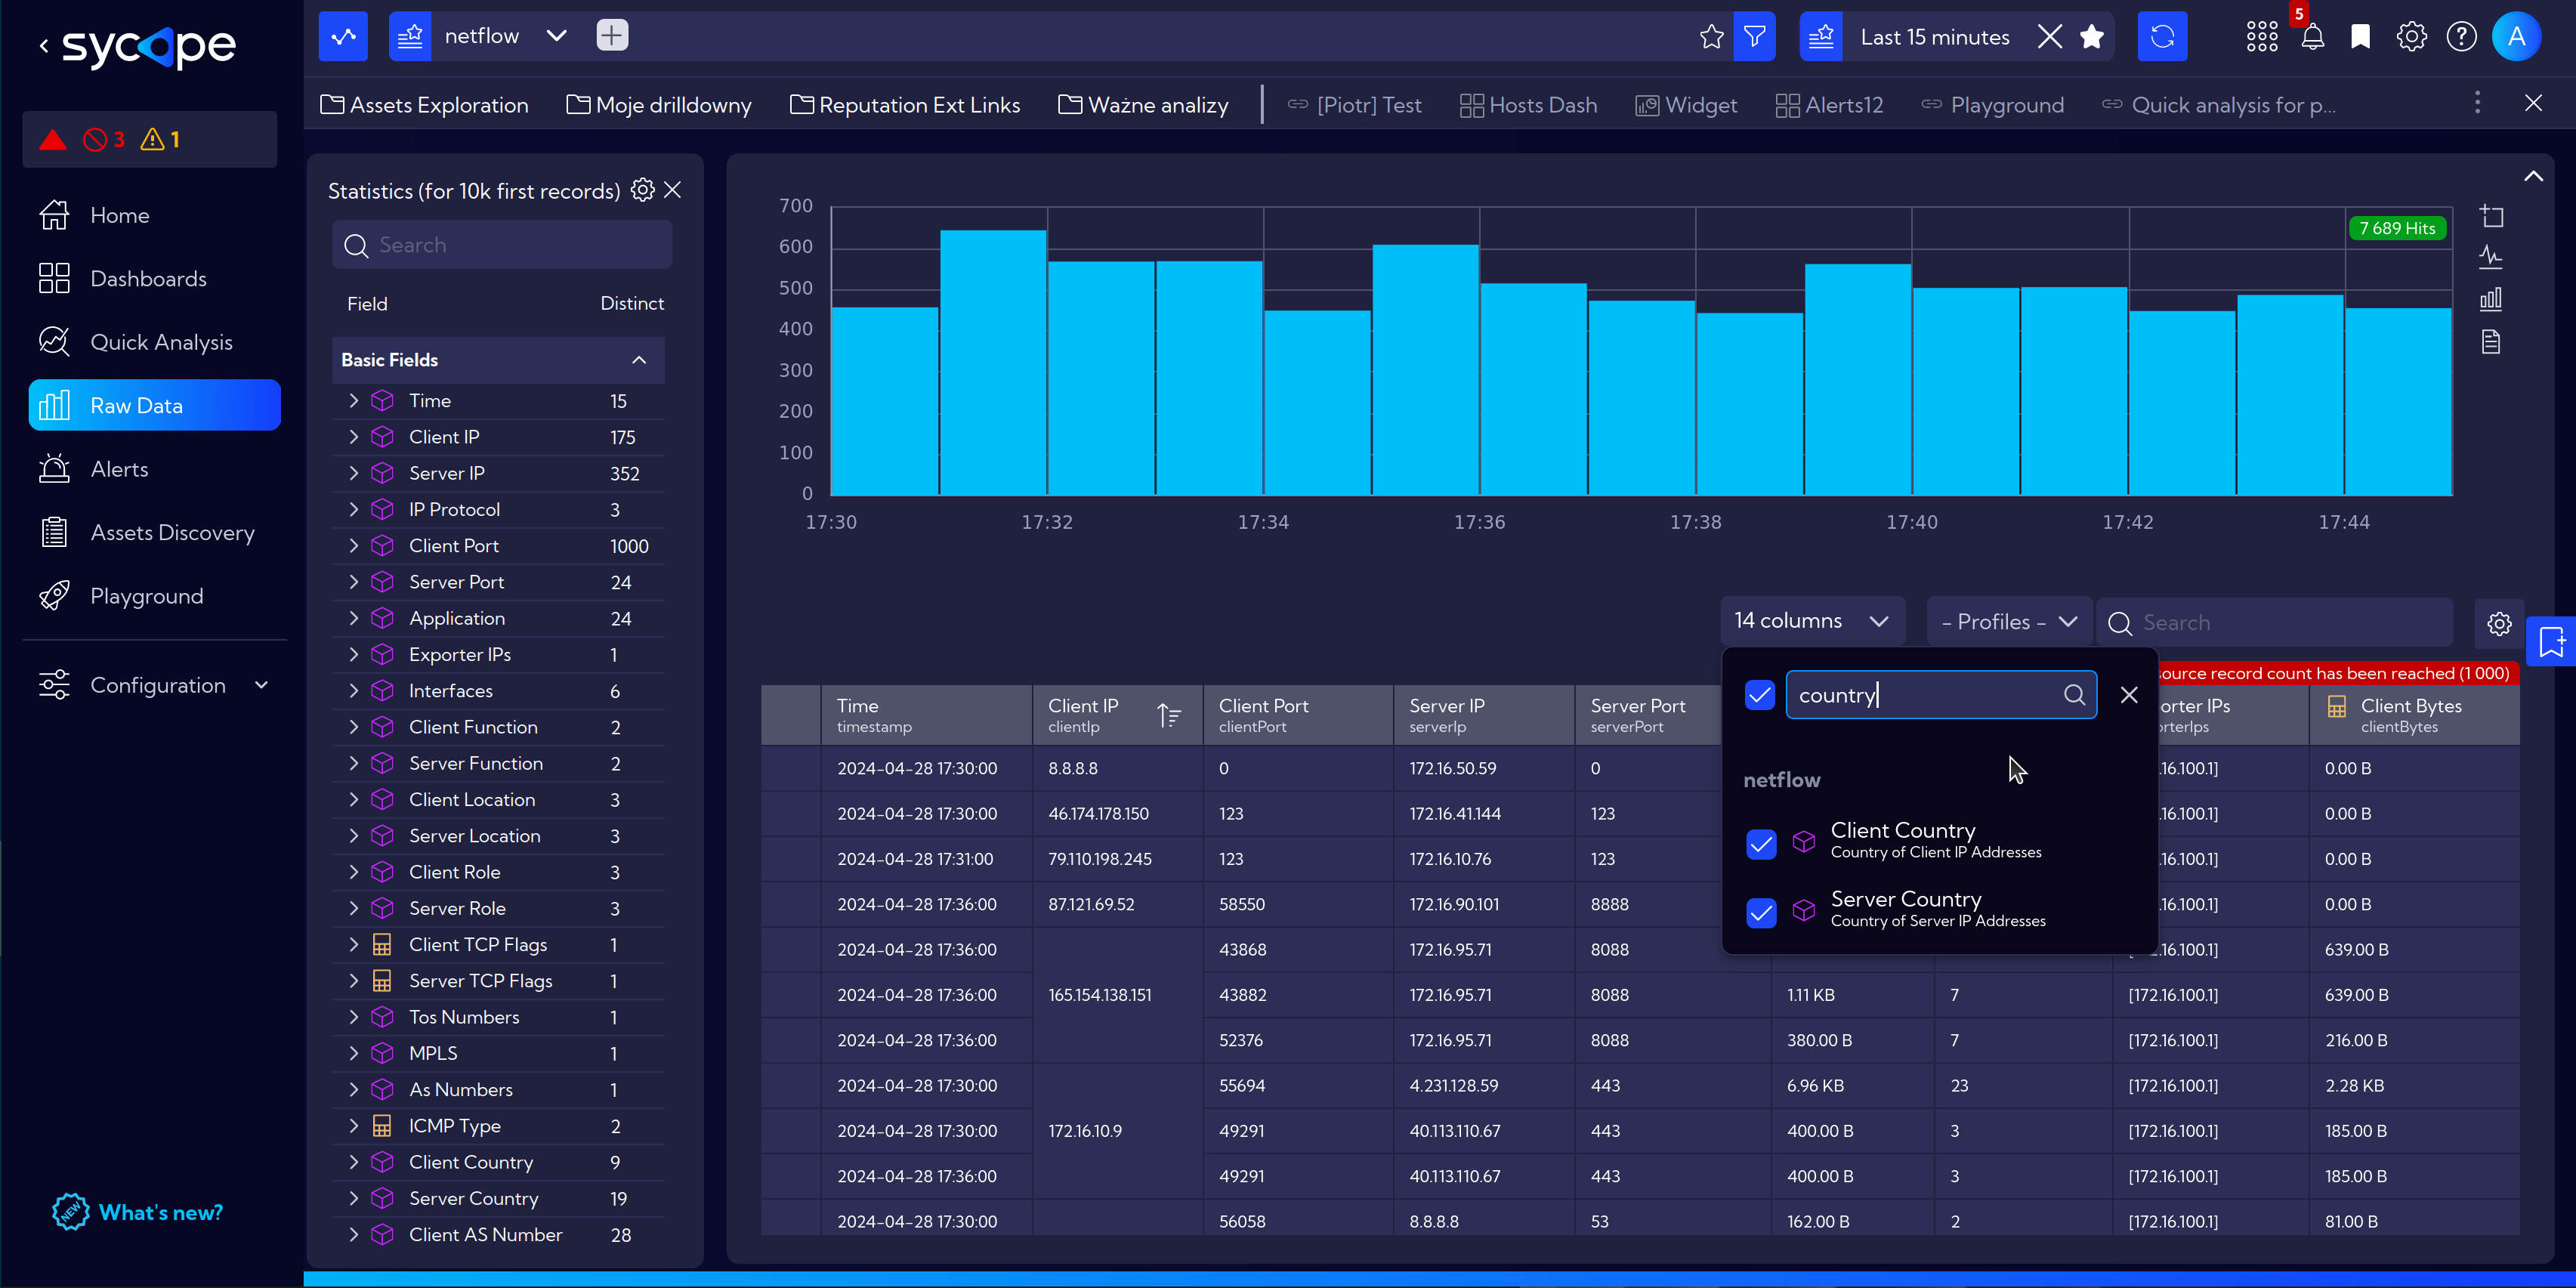Click the chart bar at 17:31
Image resolution: width=2576 pixels, height=1288 pixels.
[x=993, y=362]
